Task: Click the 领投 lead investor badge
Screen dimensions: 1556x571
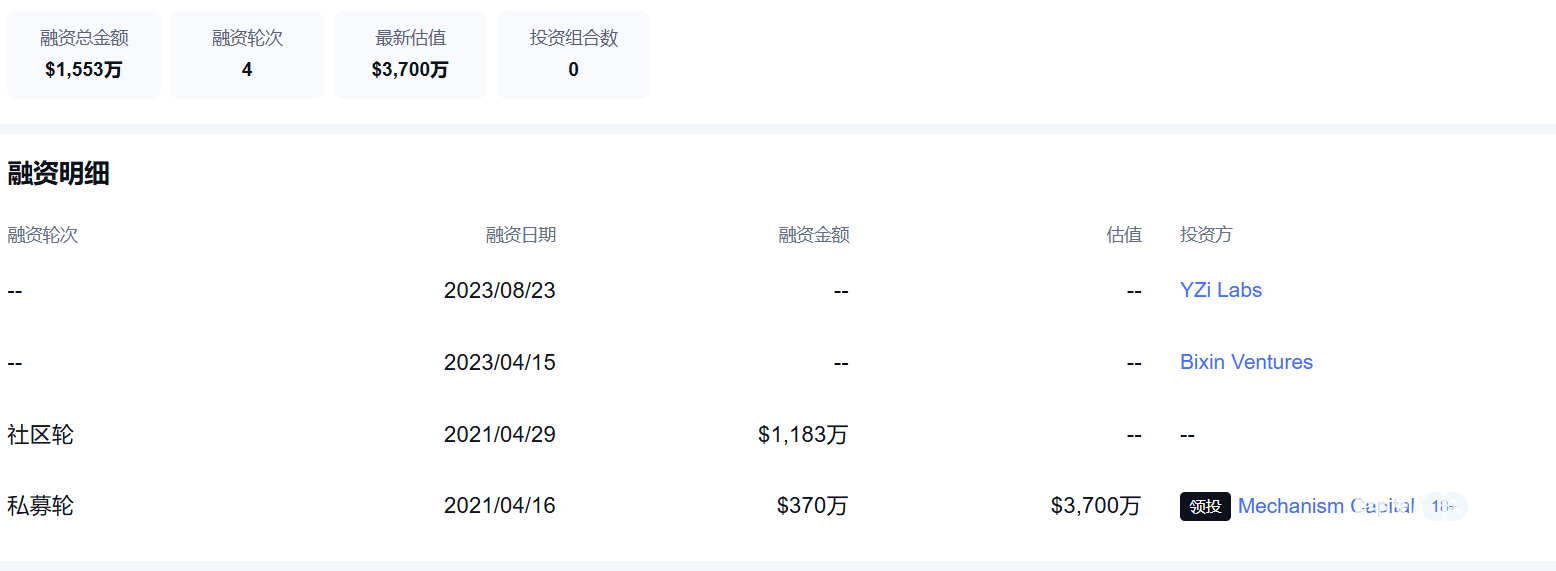Action: (1205, 507)
